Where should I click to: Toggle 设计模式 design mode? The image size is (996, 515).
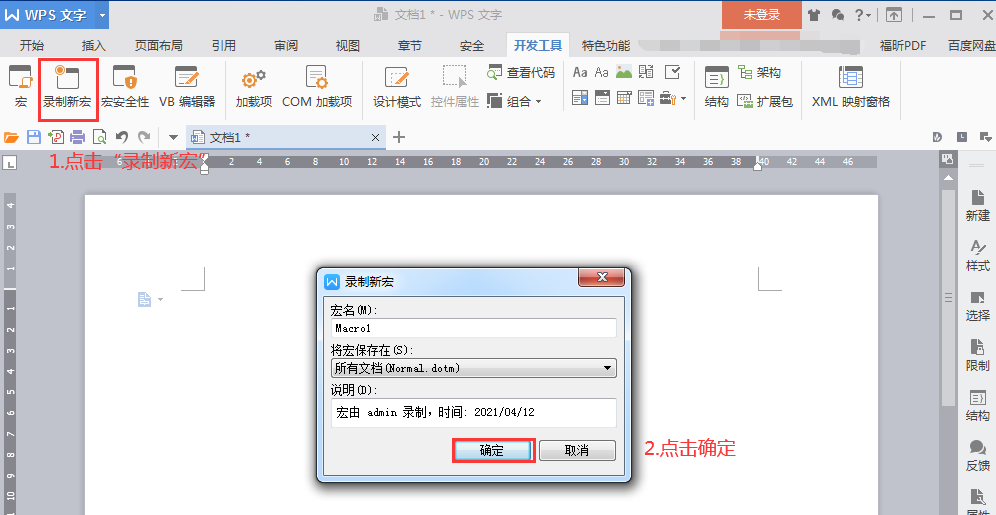pos(397,87)
